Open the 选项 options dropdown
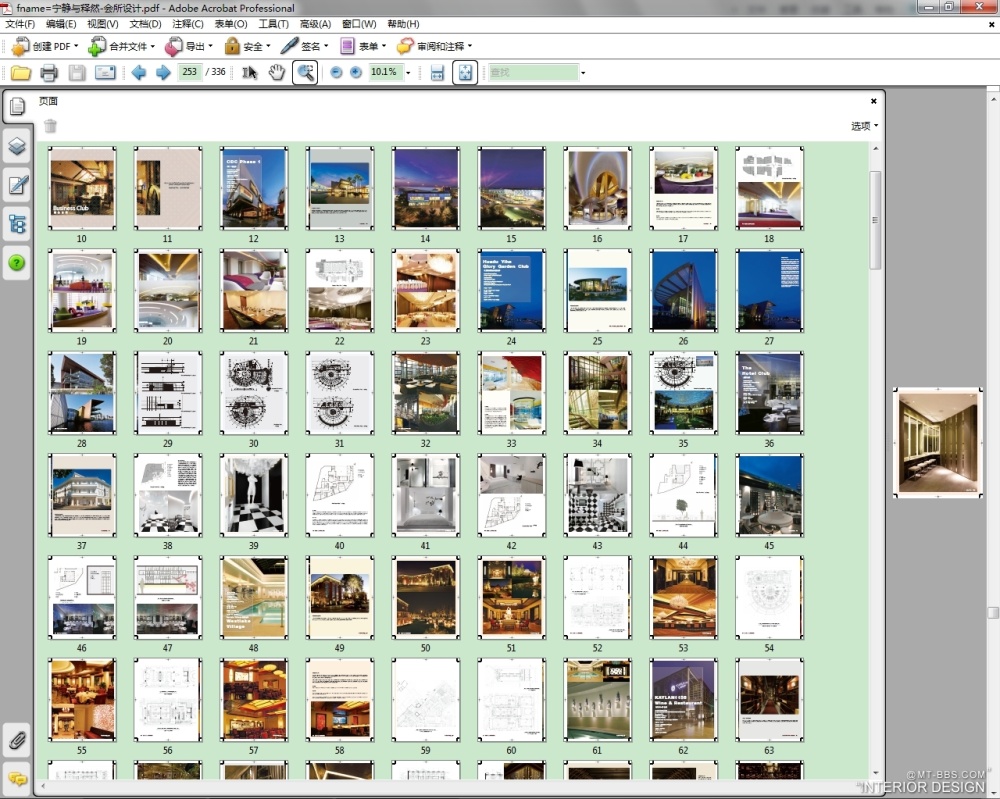 pos(864,126)
